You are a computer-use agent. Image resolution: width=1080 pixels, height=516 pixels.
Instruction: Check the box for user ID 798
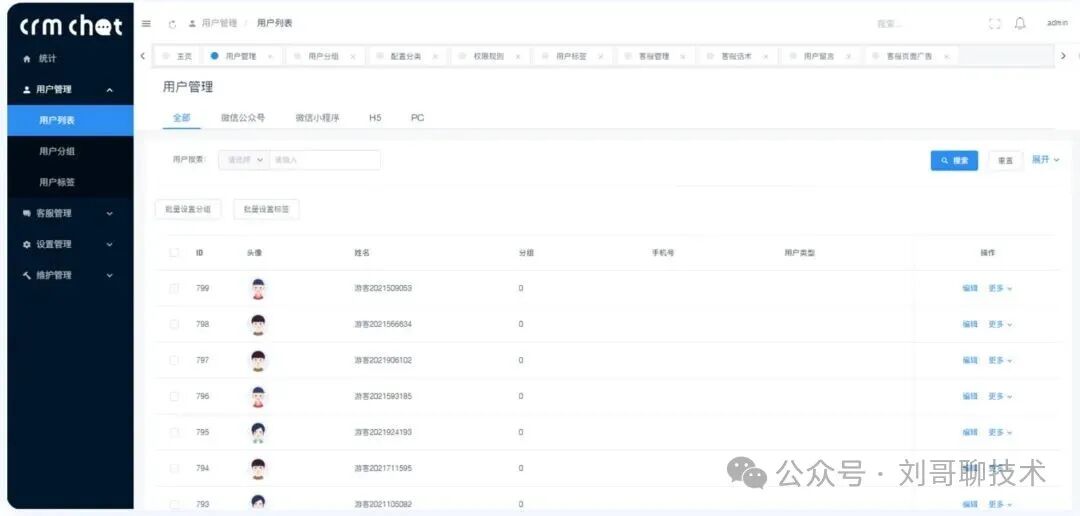[x=174, y=324]
